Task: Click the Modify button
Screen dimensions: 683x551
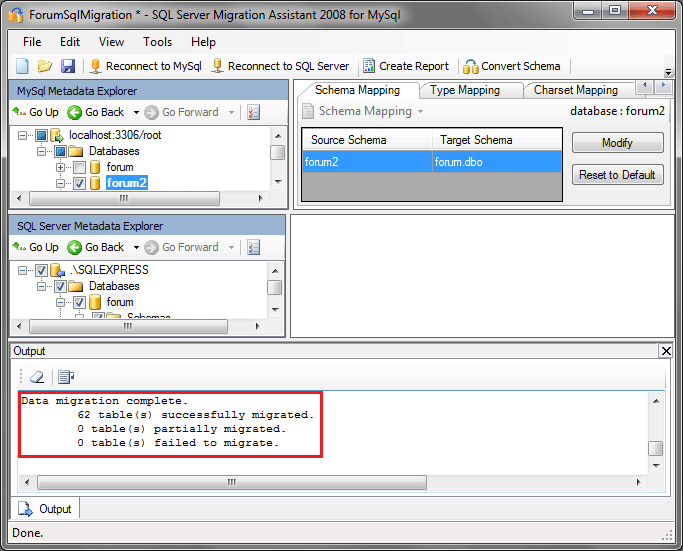Action: click(617, 143)
